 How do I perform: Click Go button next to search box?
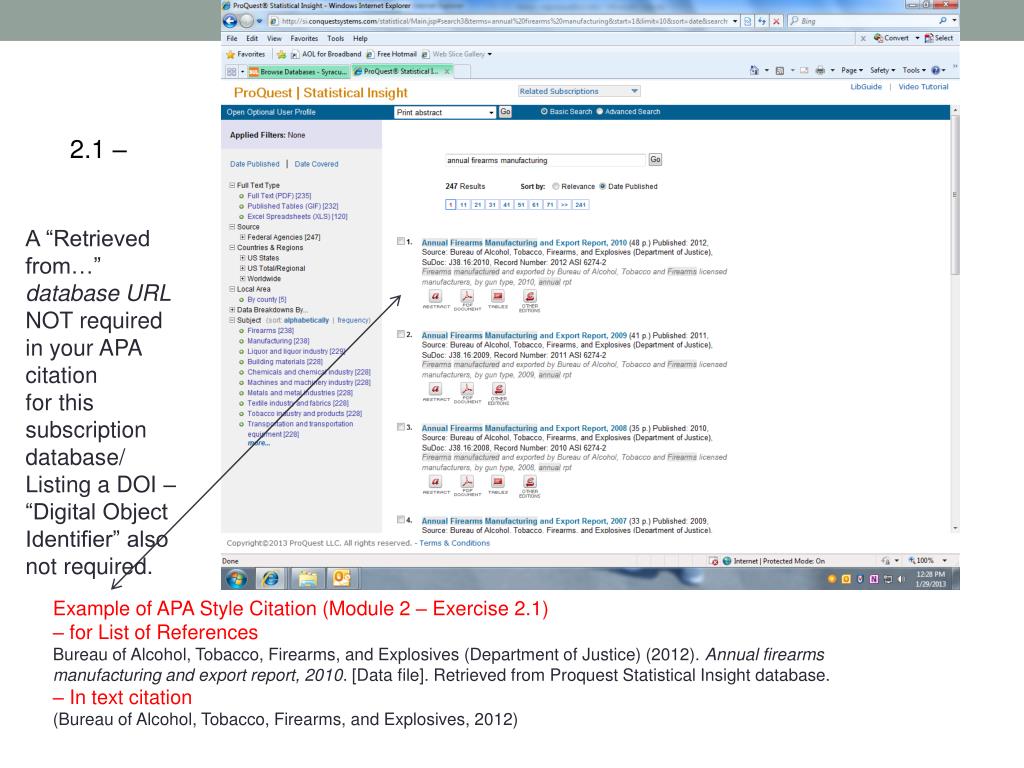tap(655, 160)
